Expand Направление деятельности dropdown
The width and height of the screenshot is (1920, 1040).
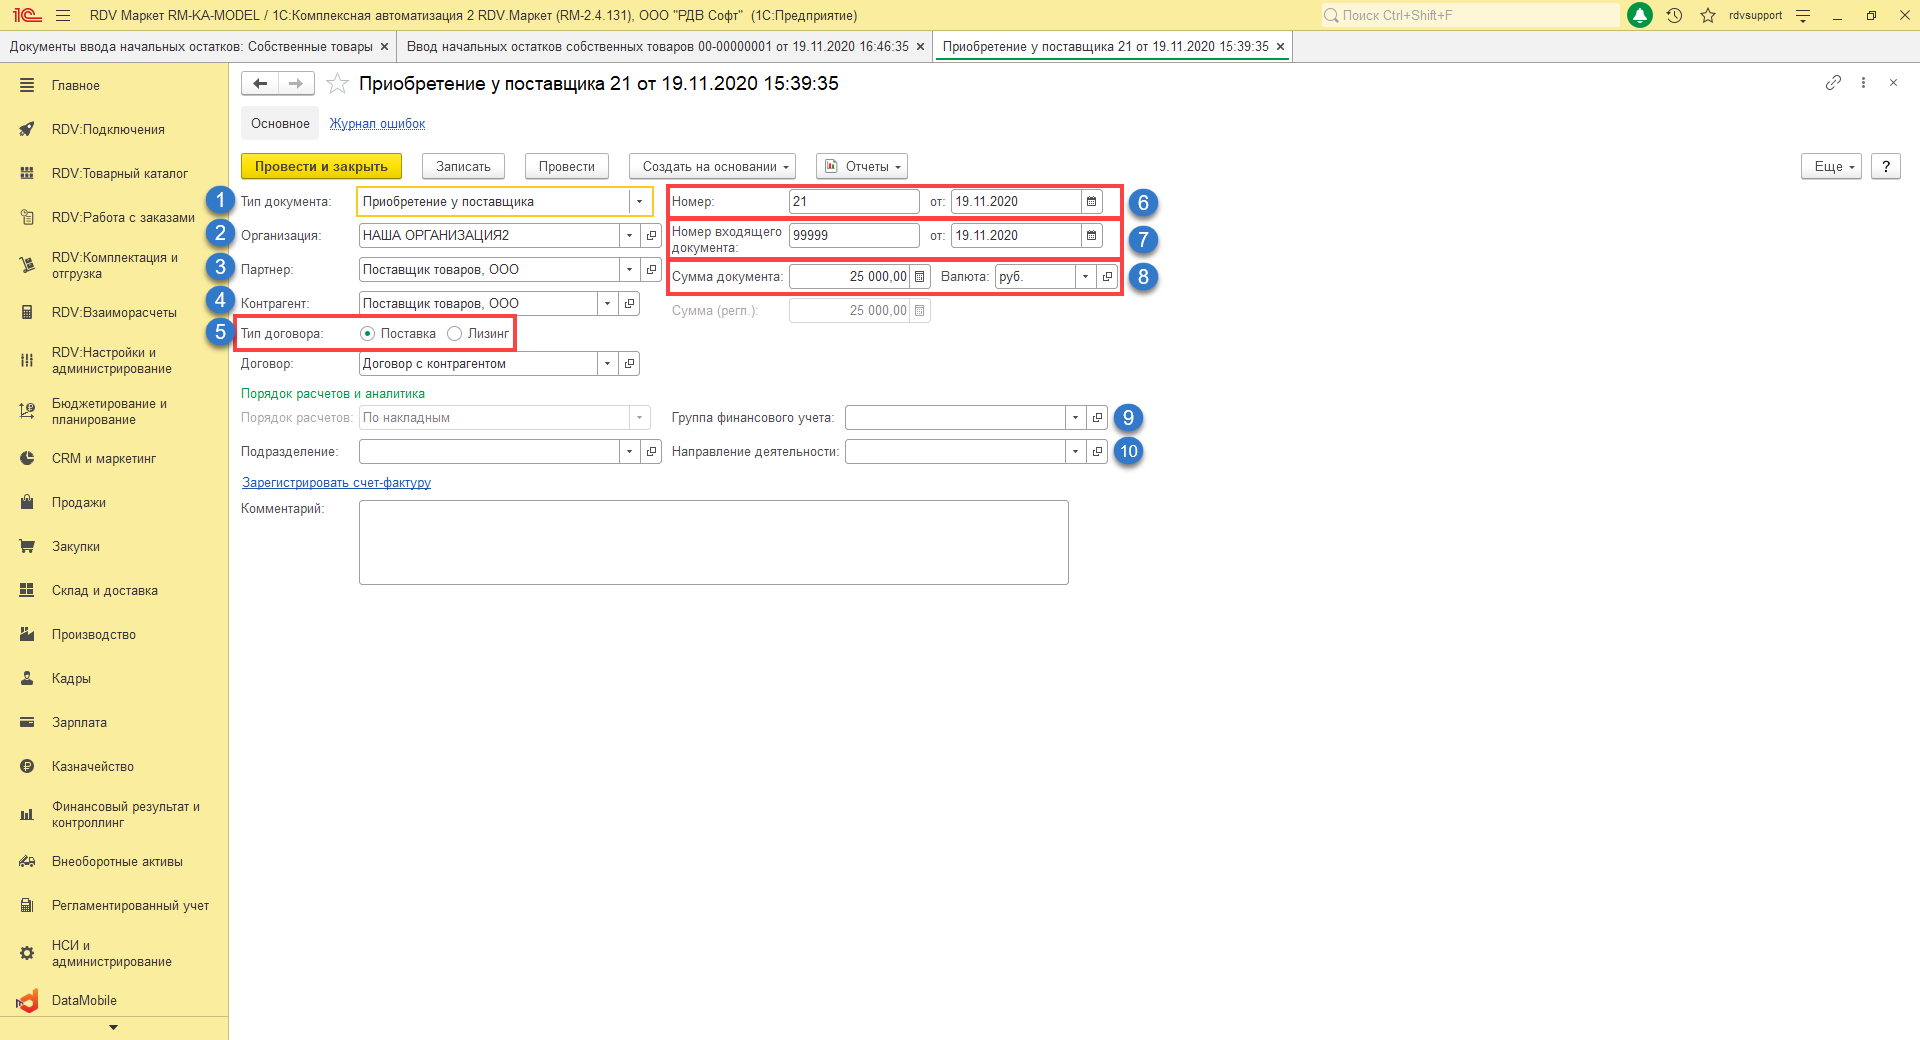tap(1075, 452)
